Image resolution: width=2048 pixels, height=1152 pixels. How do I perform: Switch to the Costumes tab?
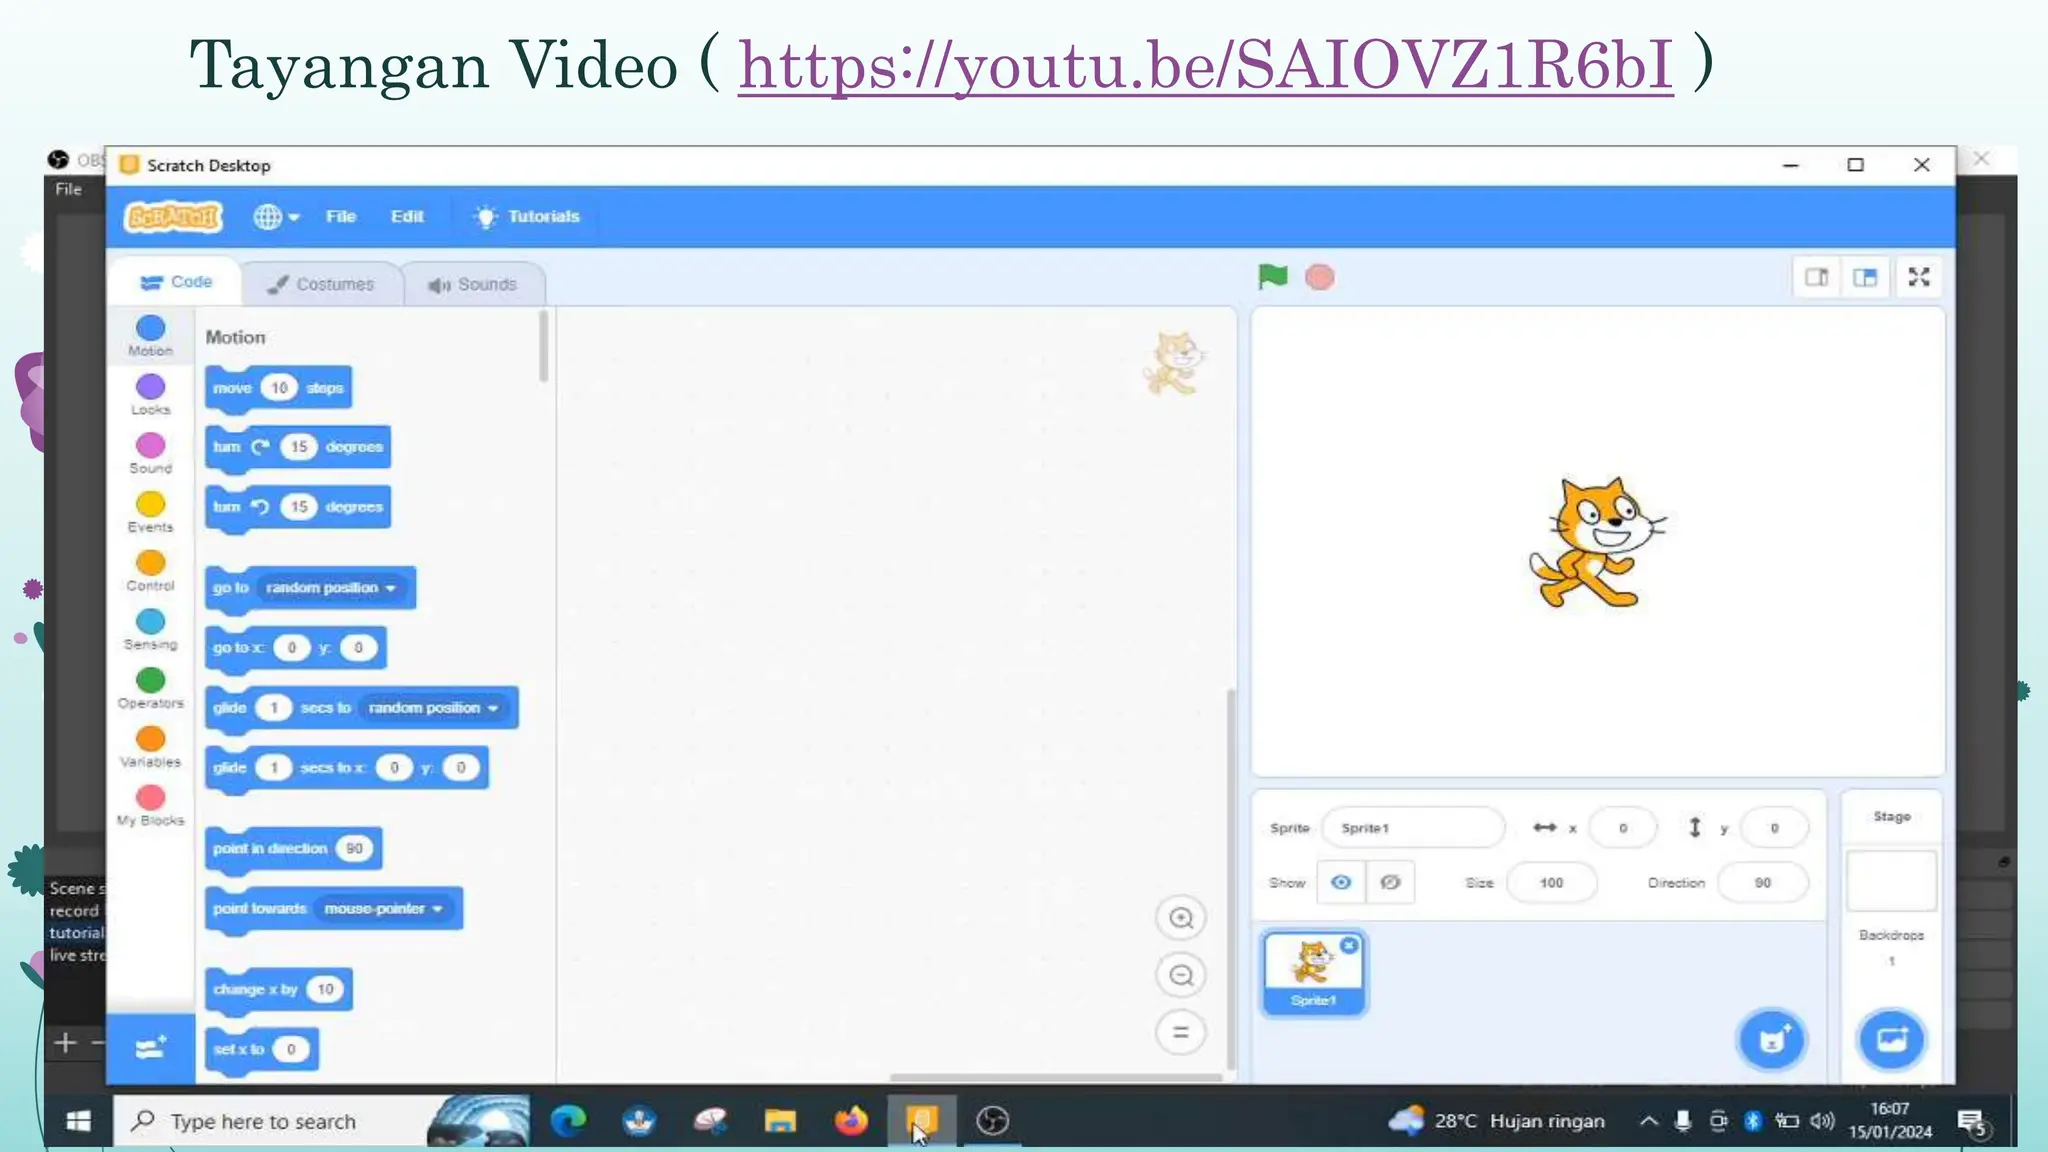click(321, 284)
